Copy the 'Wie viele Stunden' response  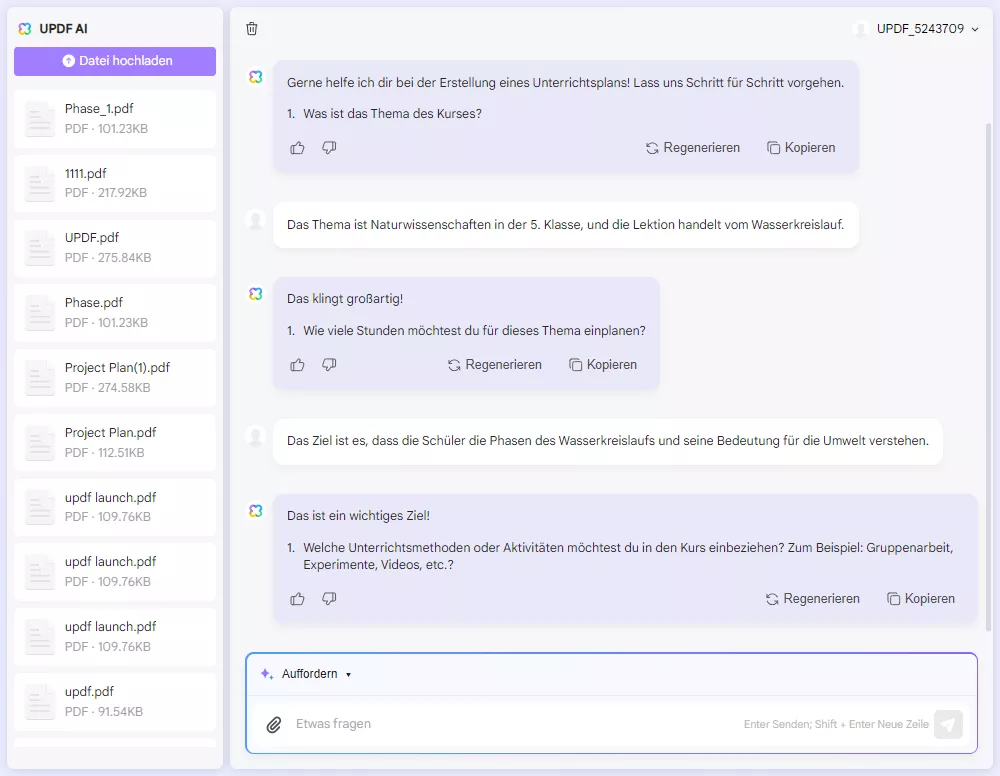tap(603, 365)
